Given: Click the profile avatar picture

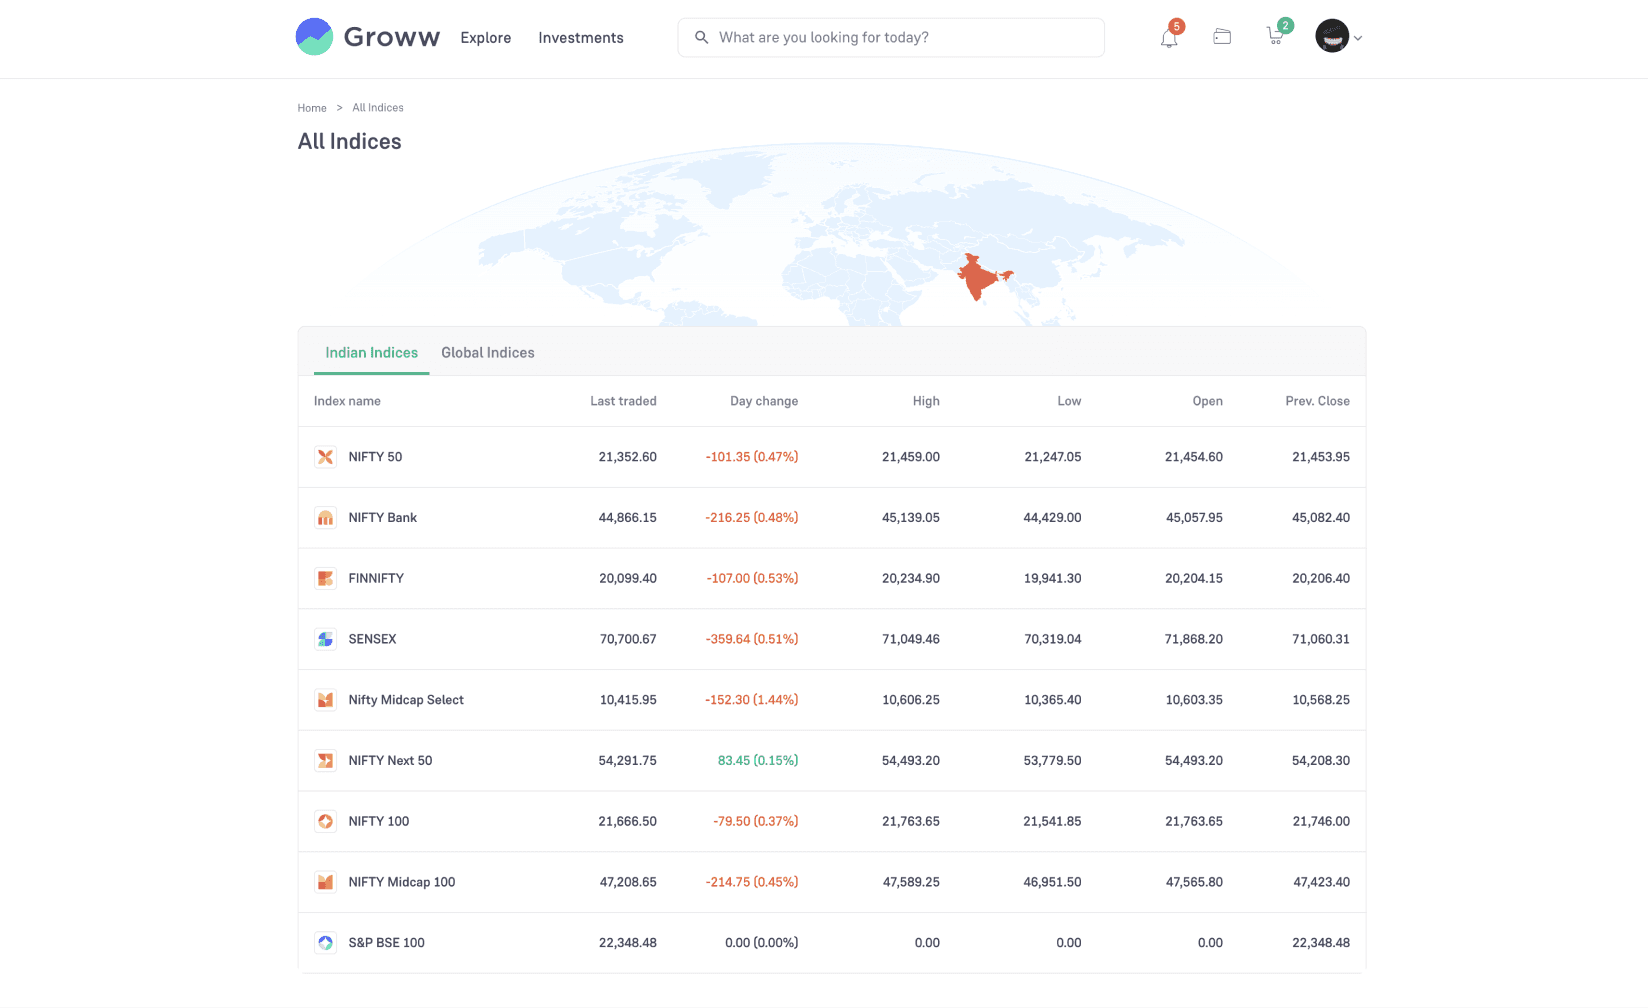Looking at the screenshot, I should [1332, 37].
